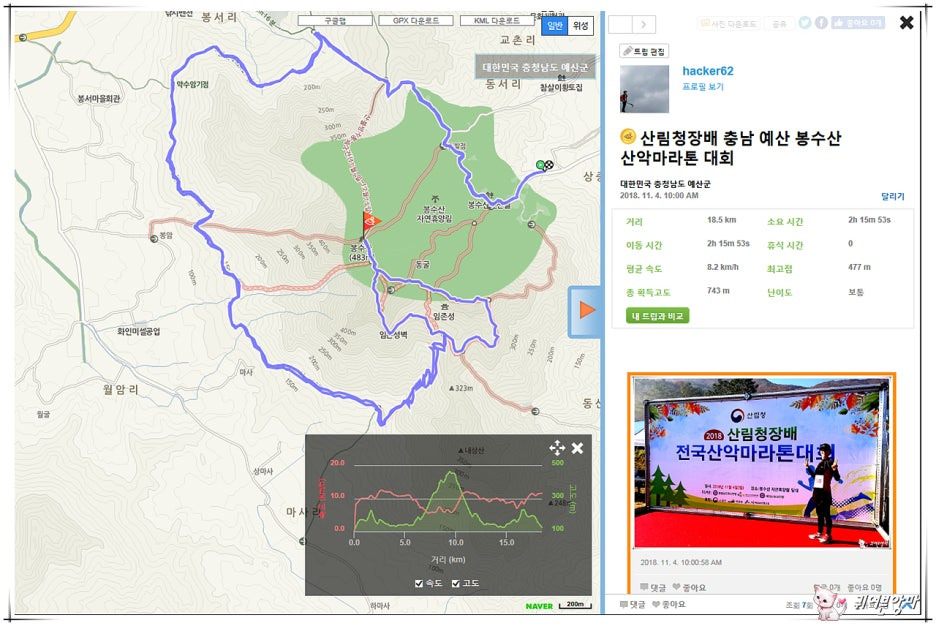Close the trip detail panel with X

[x=906, y=23]
